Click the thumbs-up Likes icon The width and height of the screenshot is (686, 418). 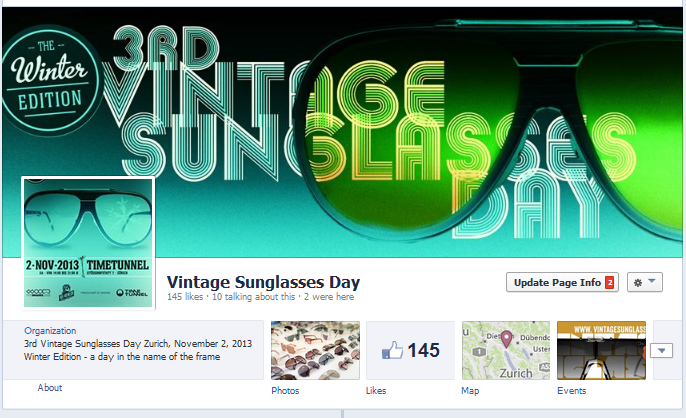(x=392, y=351)
